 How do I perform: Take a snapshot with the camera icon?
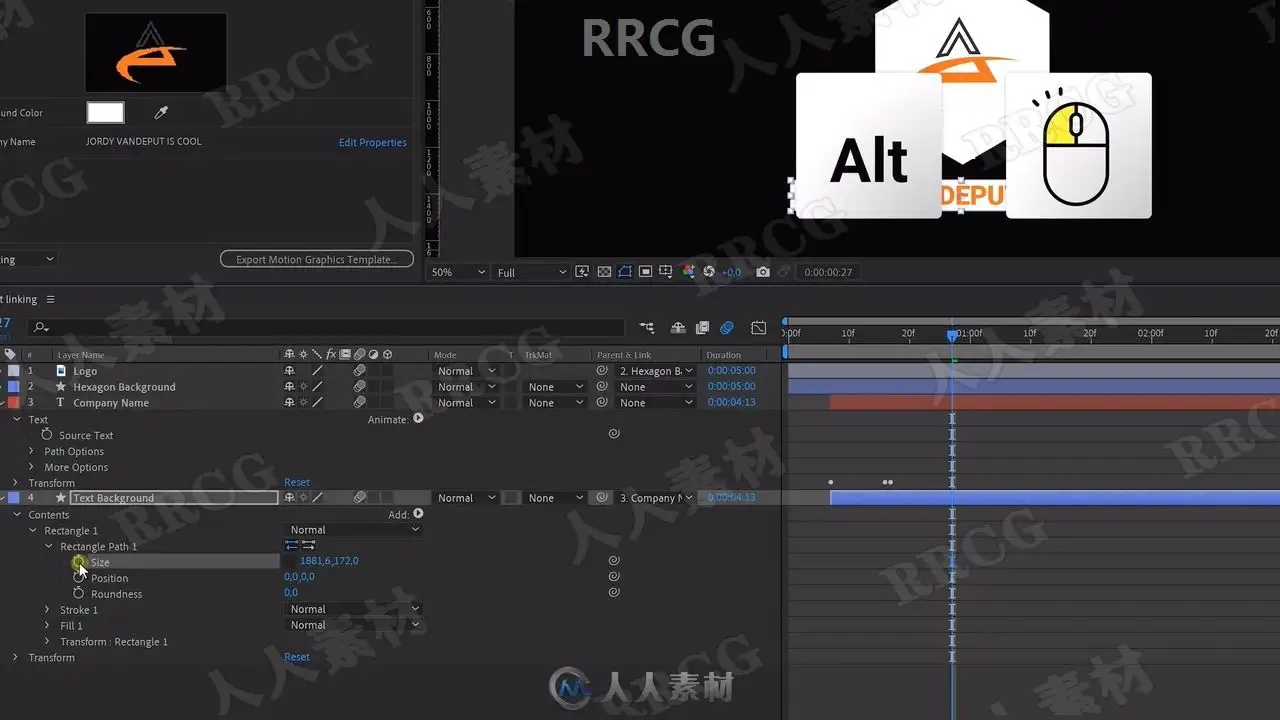coord(763,272)
